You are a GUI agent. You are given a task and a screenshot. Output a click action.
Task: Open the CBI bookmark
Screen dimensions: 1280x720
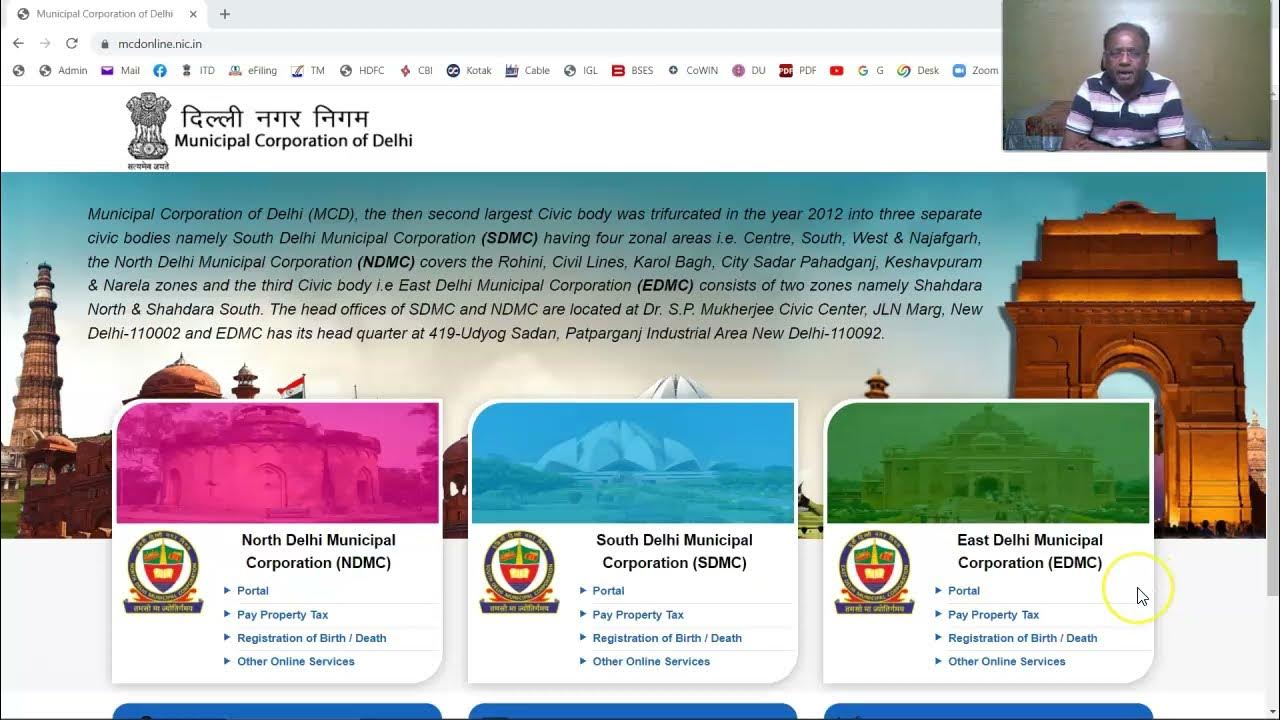416,71
